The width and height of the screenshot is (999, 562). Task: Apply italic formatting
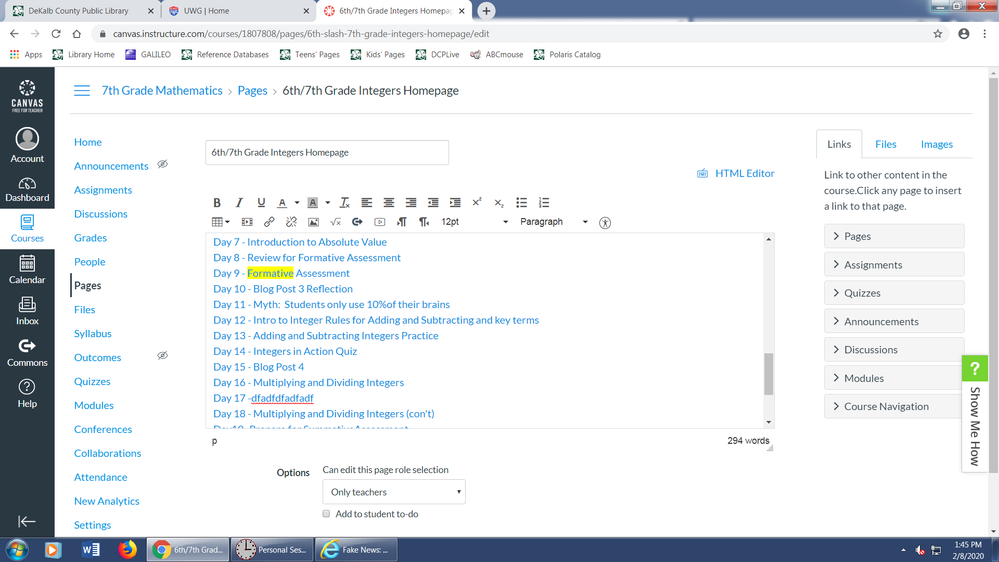pyautogui.click(x=239, y=203)
